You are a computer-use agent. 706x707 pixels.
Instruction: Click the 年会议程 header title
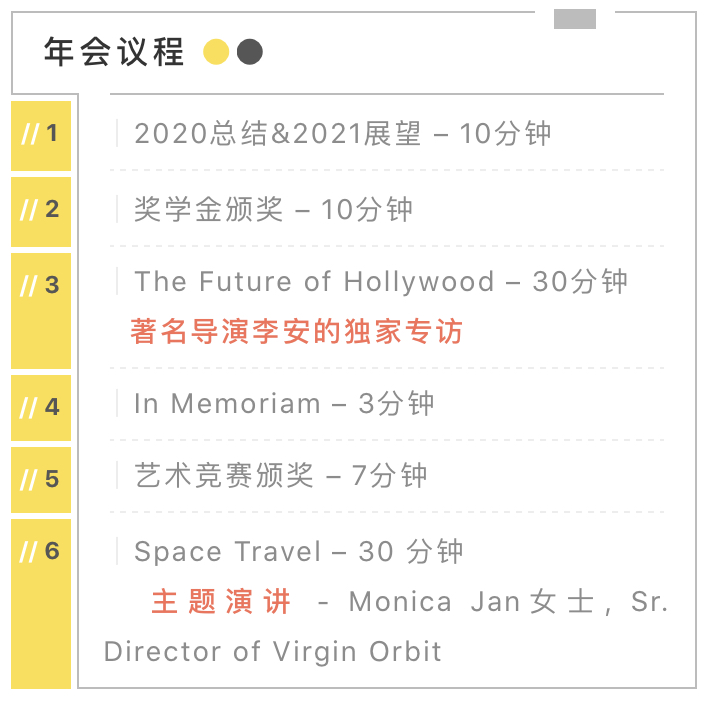click(x=114, y=52)
